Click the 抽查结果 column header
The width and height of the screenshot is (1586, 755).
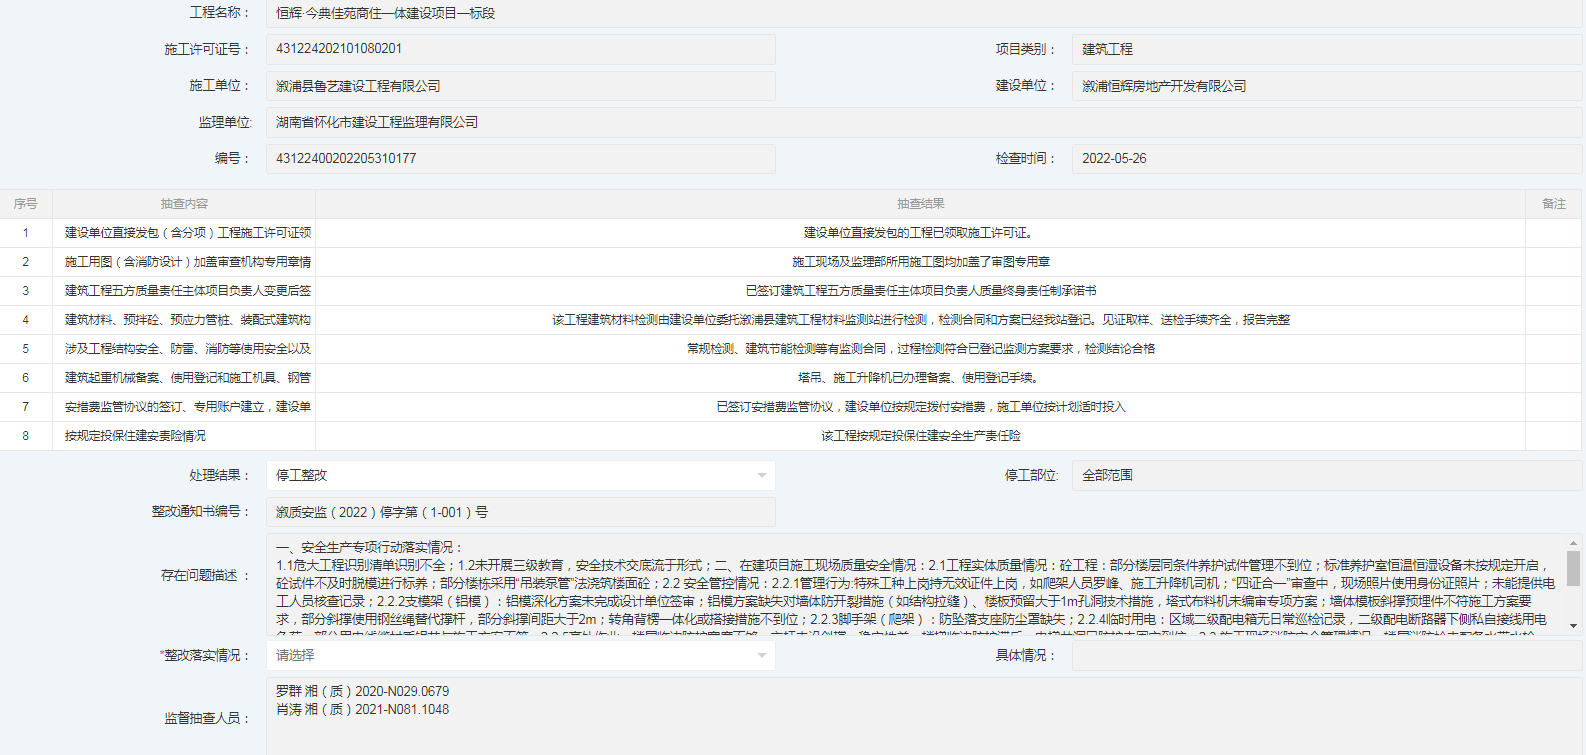click(920, 204)
